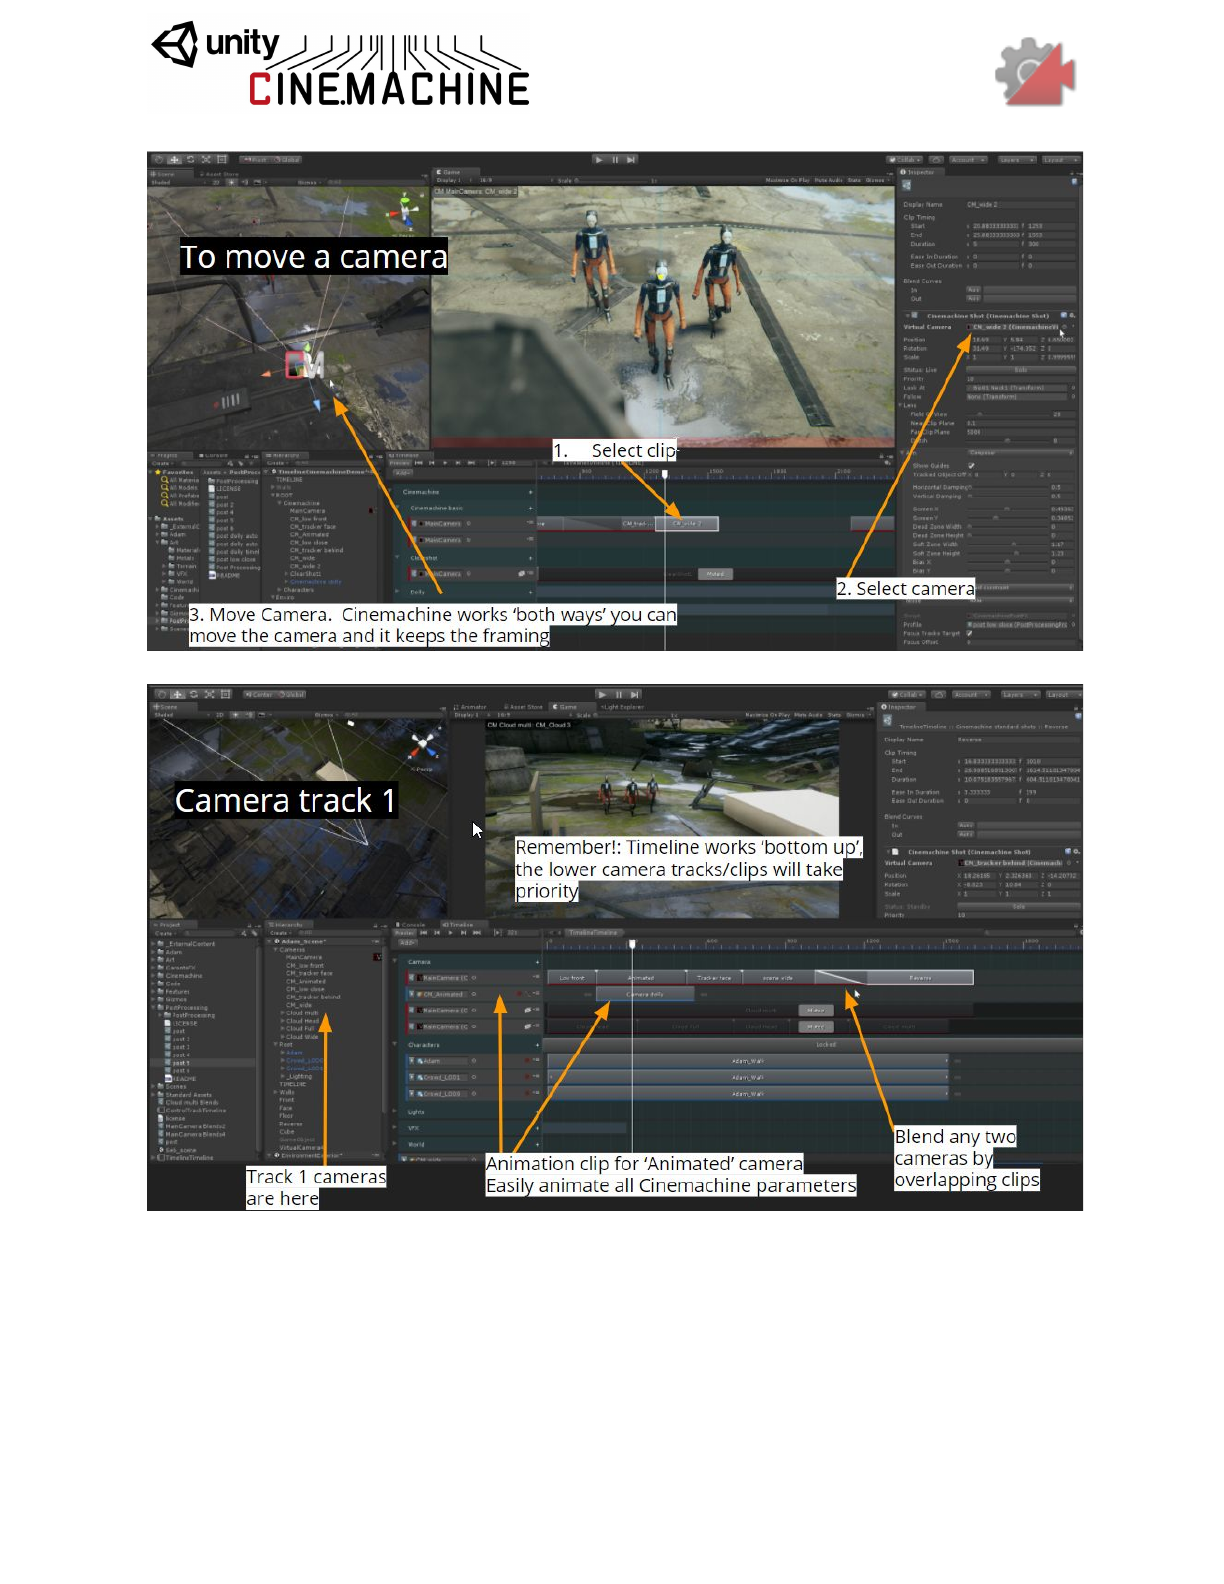This screenshot has height=1584, width=1224.
Task: Switch to the Console tab in the lower screenshot
Action: pos(412,925)
